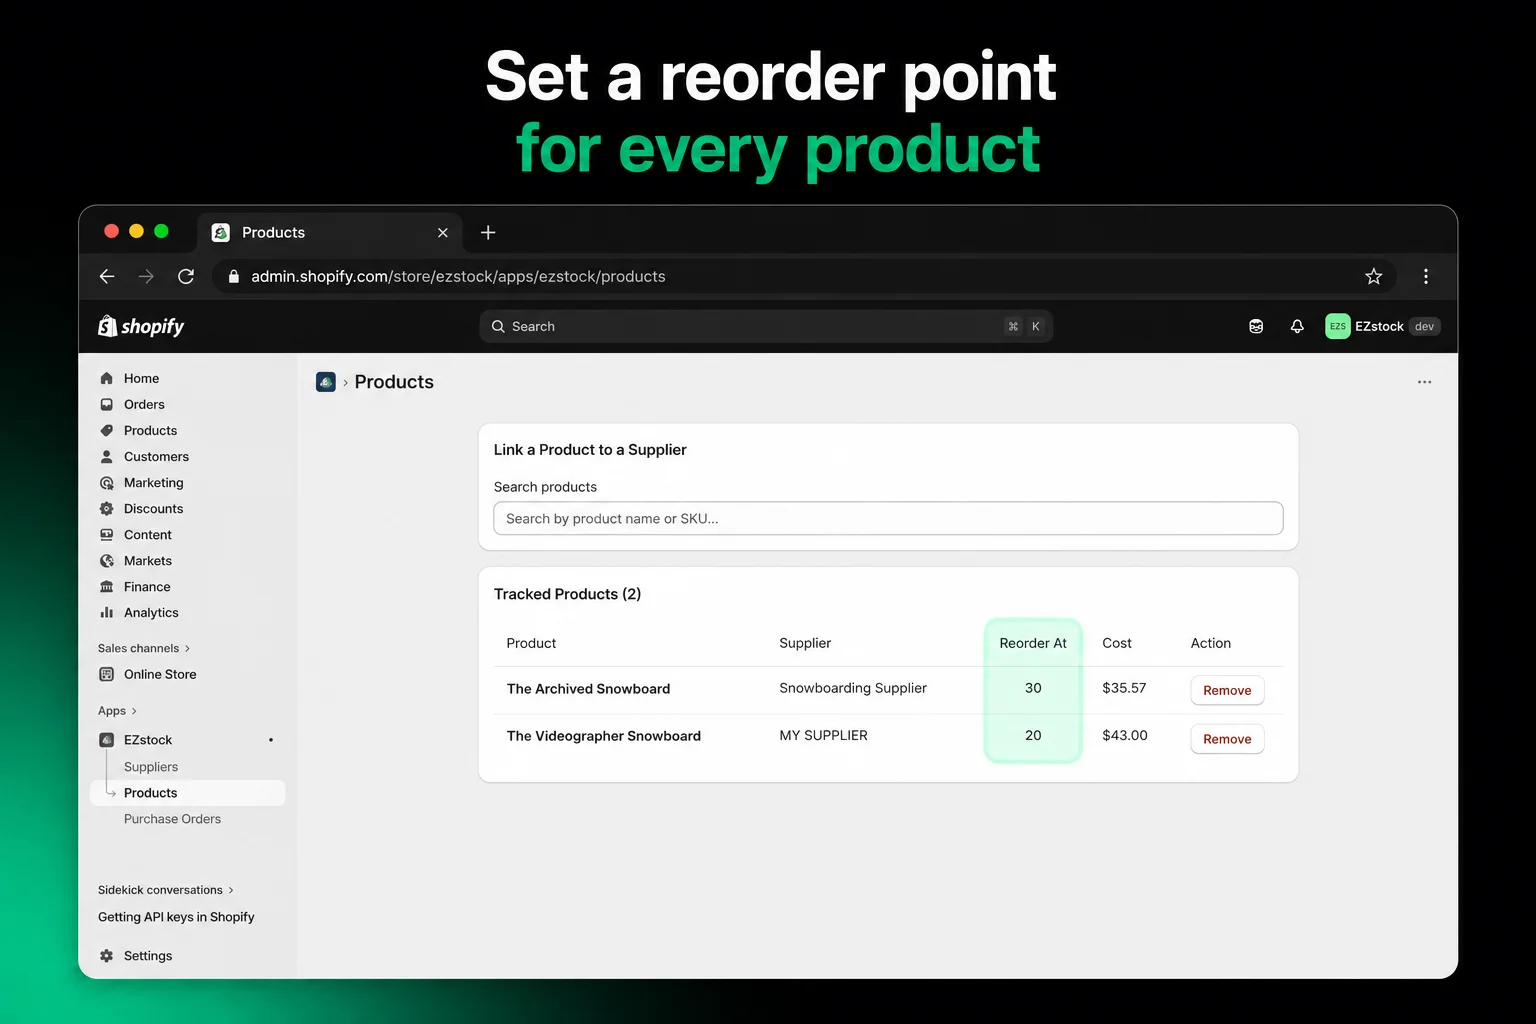Screen dimensions: 1536x1024
Task: Click Snowboarding Supplier cell
Action: 853,688
